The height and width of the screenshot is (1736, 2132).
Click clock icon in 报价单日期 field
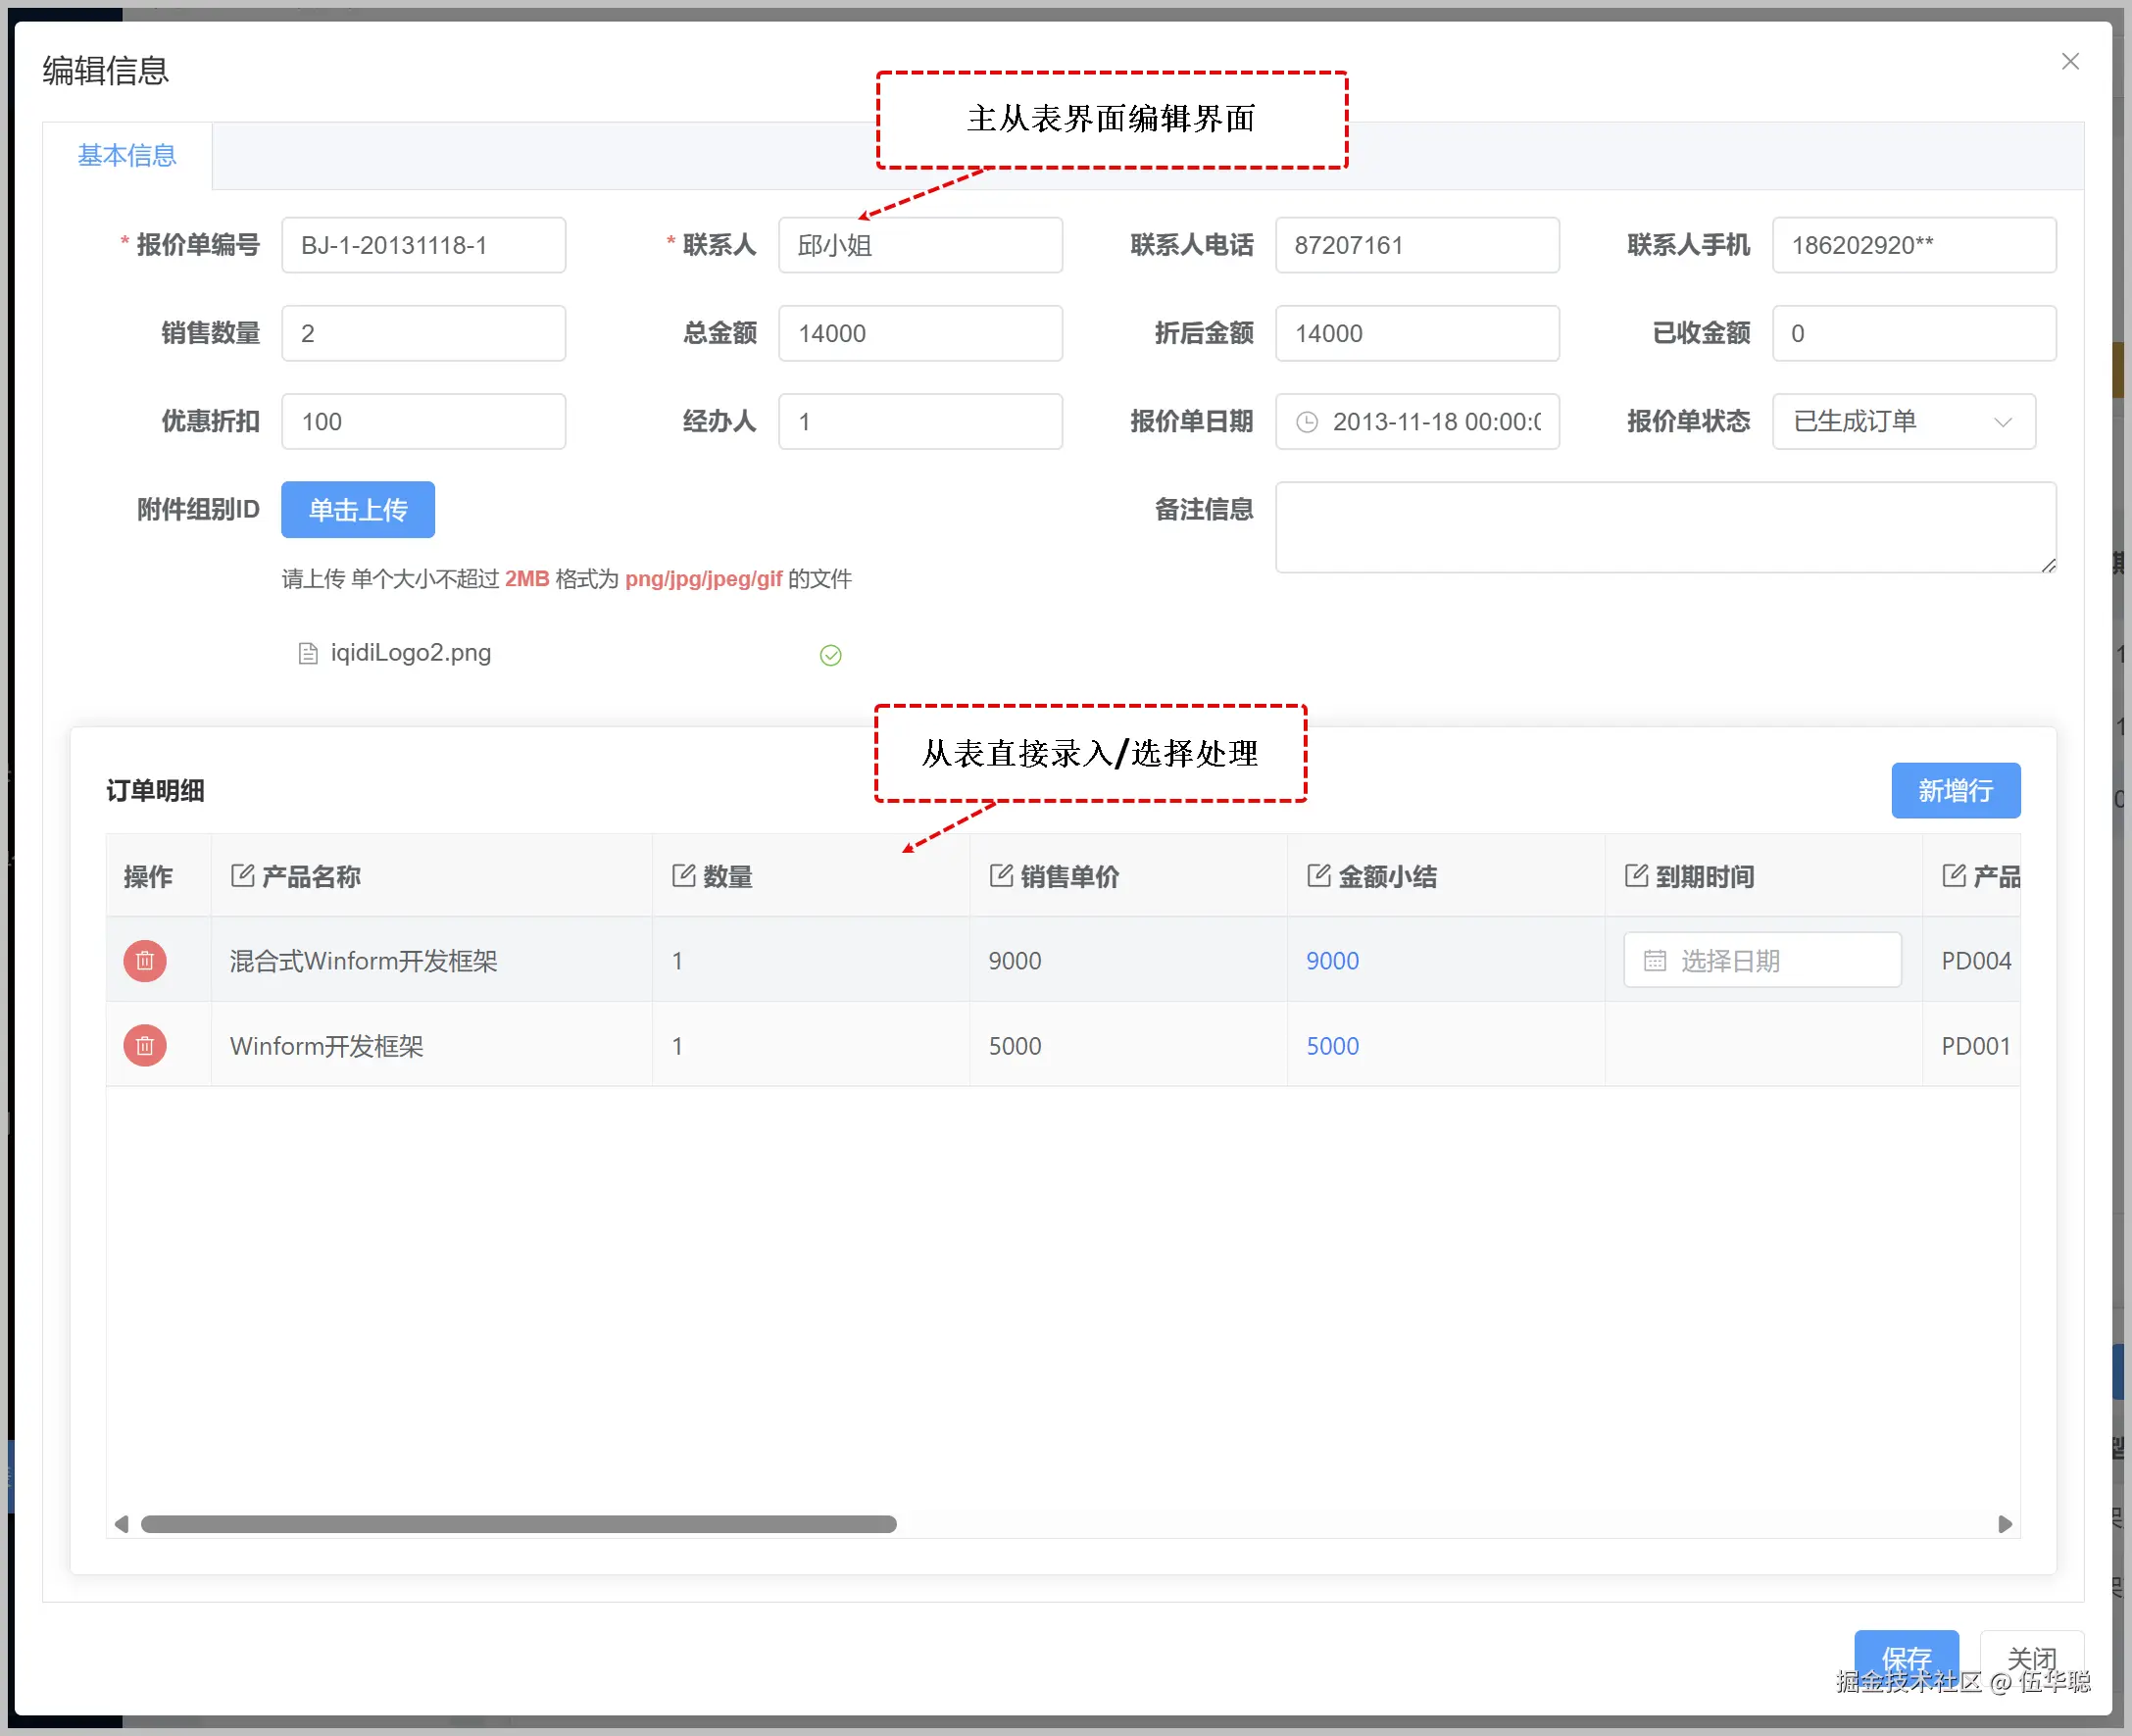pos(1307,422)
